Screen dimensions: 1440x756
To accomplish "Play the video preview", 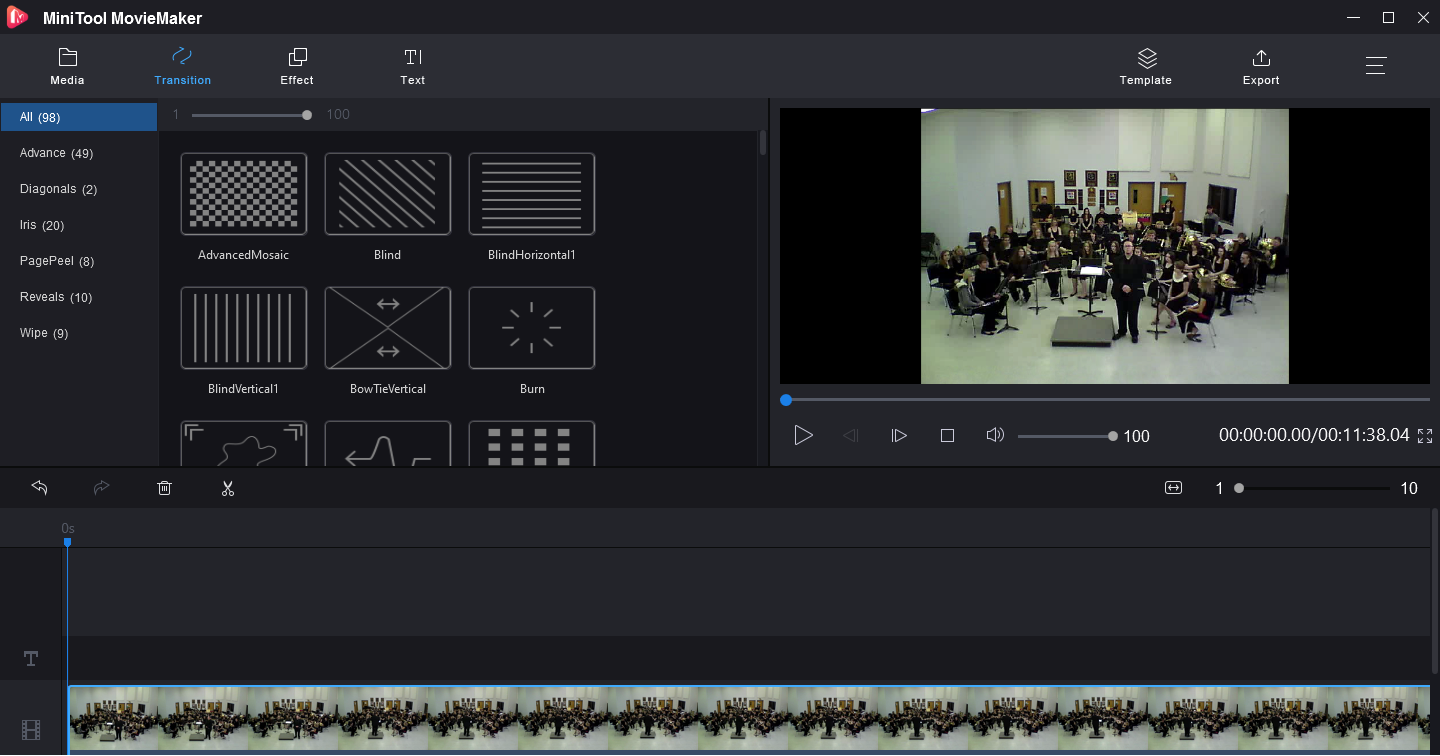I will [x=803, y=435].
